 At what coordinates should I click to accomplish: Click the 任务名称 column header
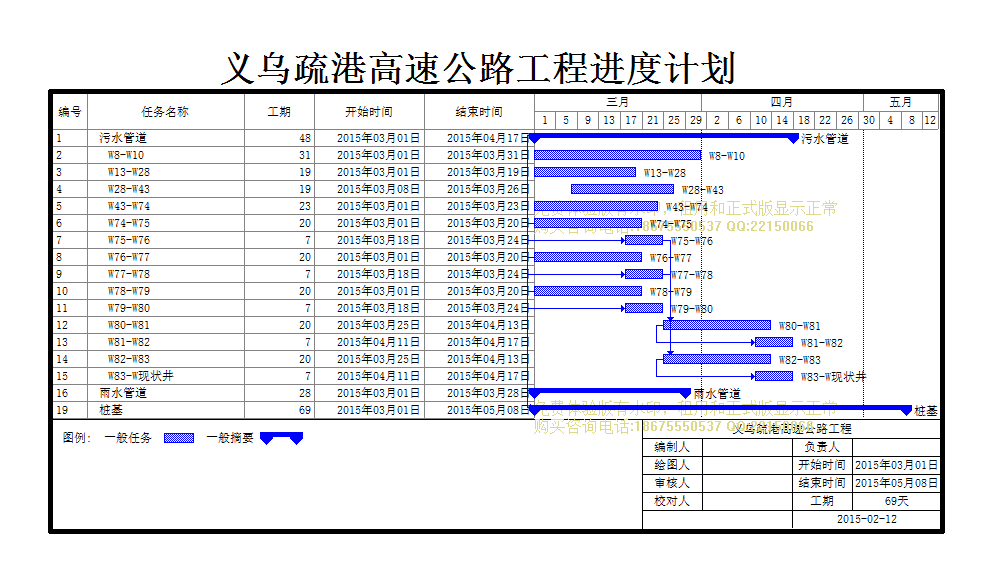click(x=166, y=112)
